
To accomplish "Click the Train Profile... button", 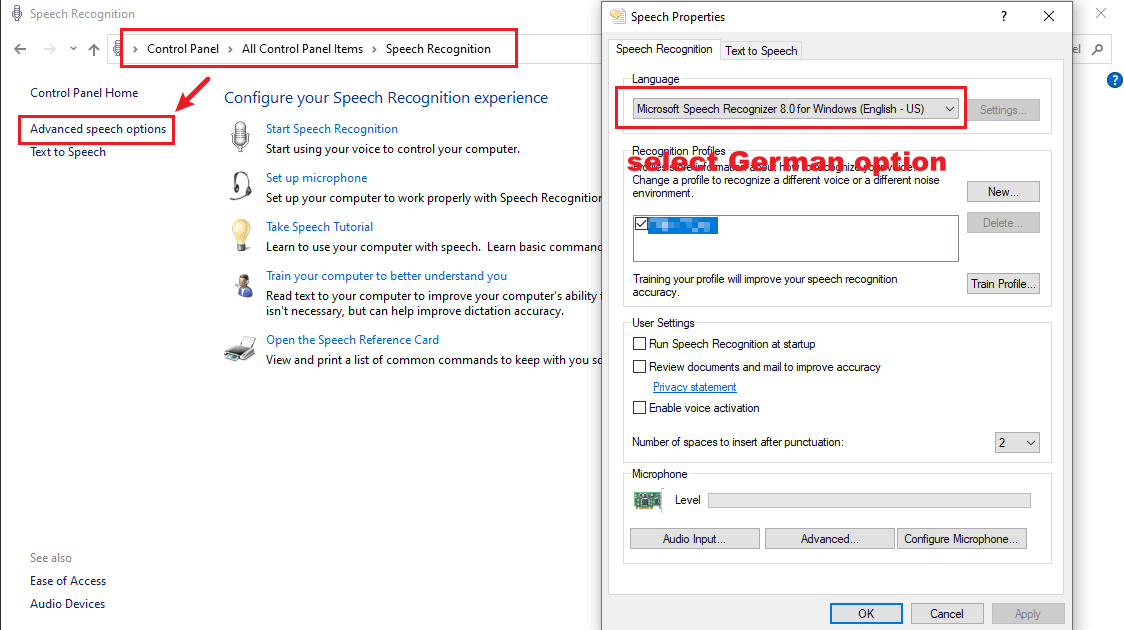I will 1003,284.
